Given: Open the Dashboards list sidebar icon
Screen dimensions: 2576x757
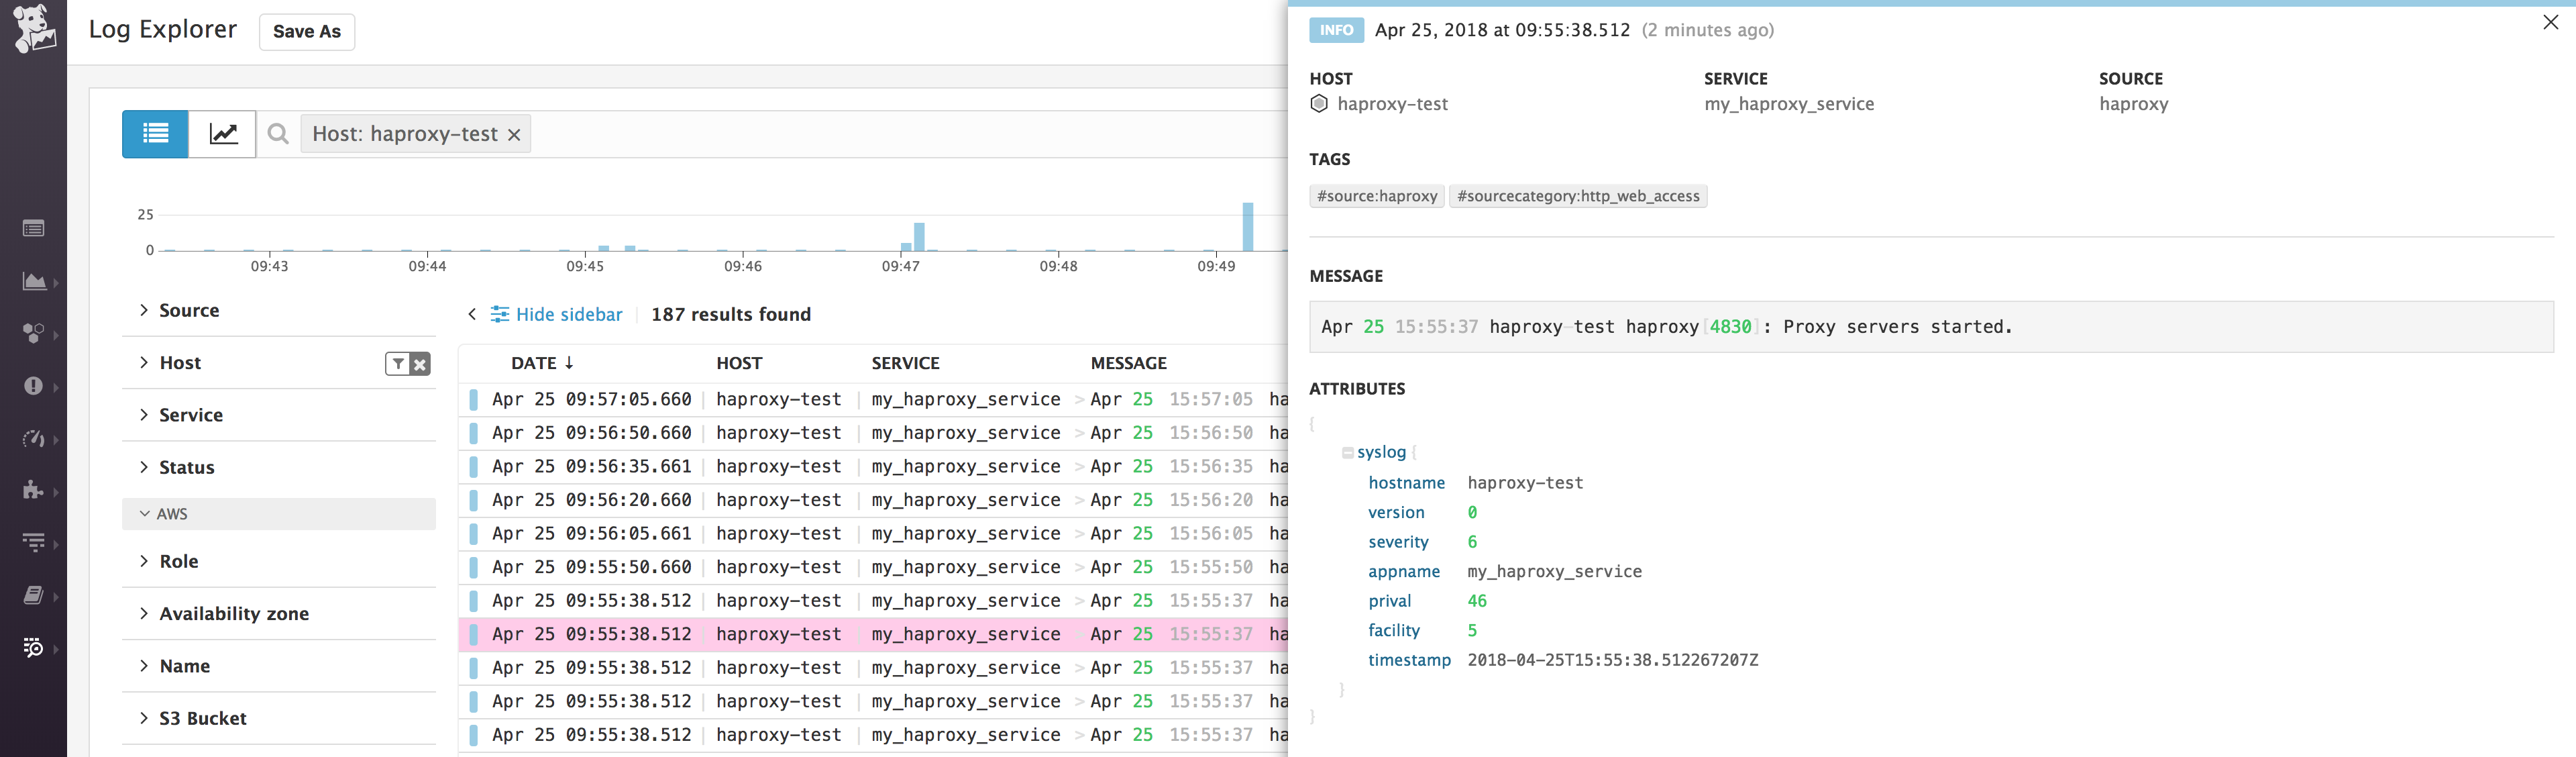Looking at the screenshot, I should pyautogui.click(x=34, y=228).
